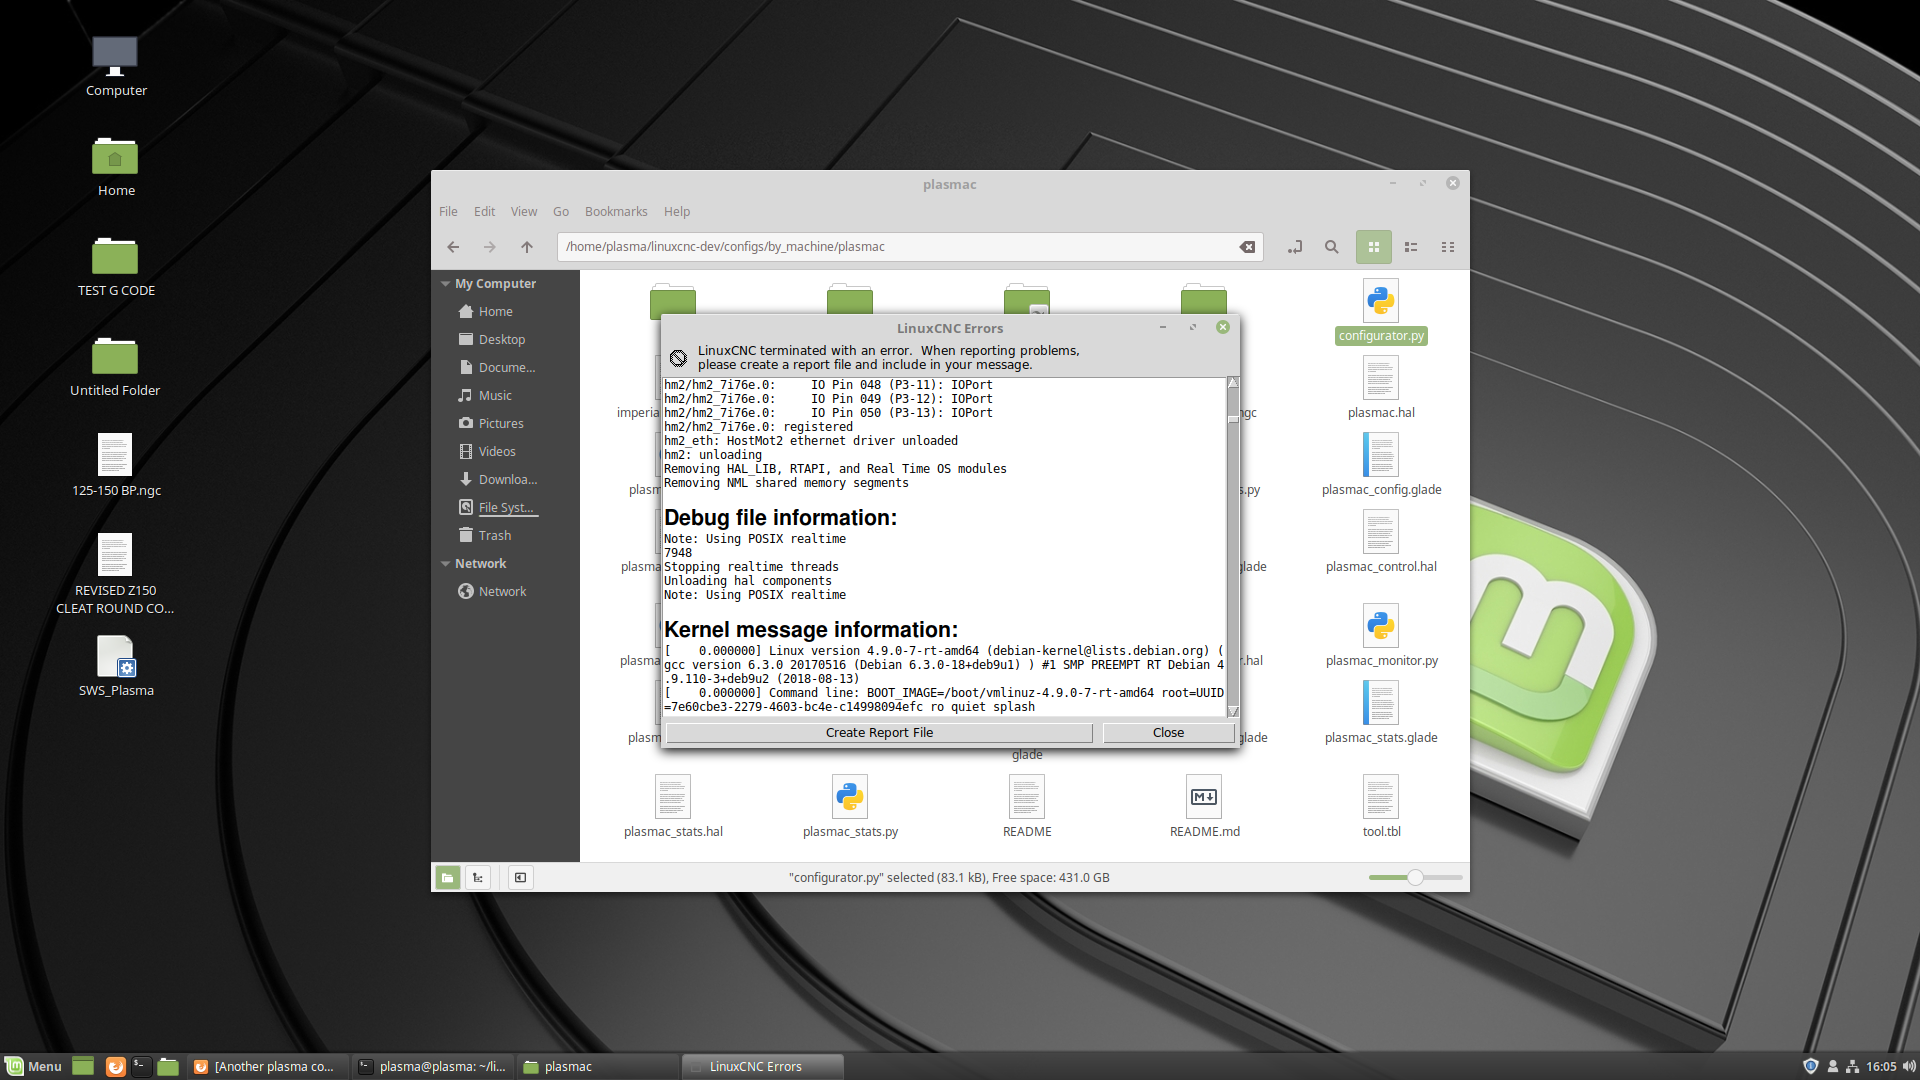Click Create Report File button
Screen dimensions: 1920x1080
click(x=879, y=733)
